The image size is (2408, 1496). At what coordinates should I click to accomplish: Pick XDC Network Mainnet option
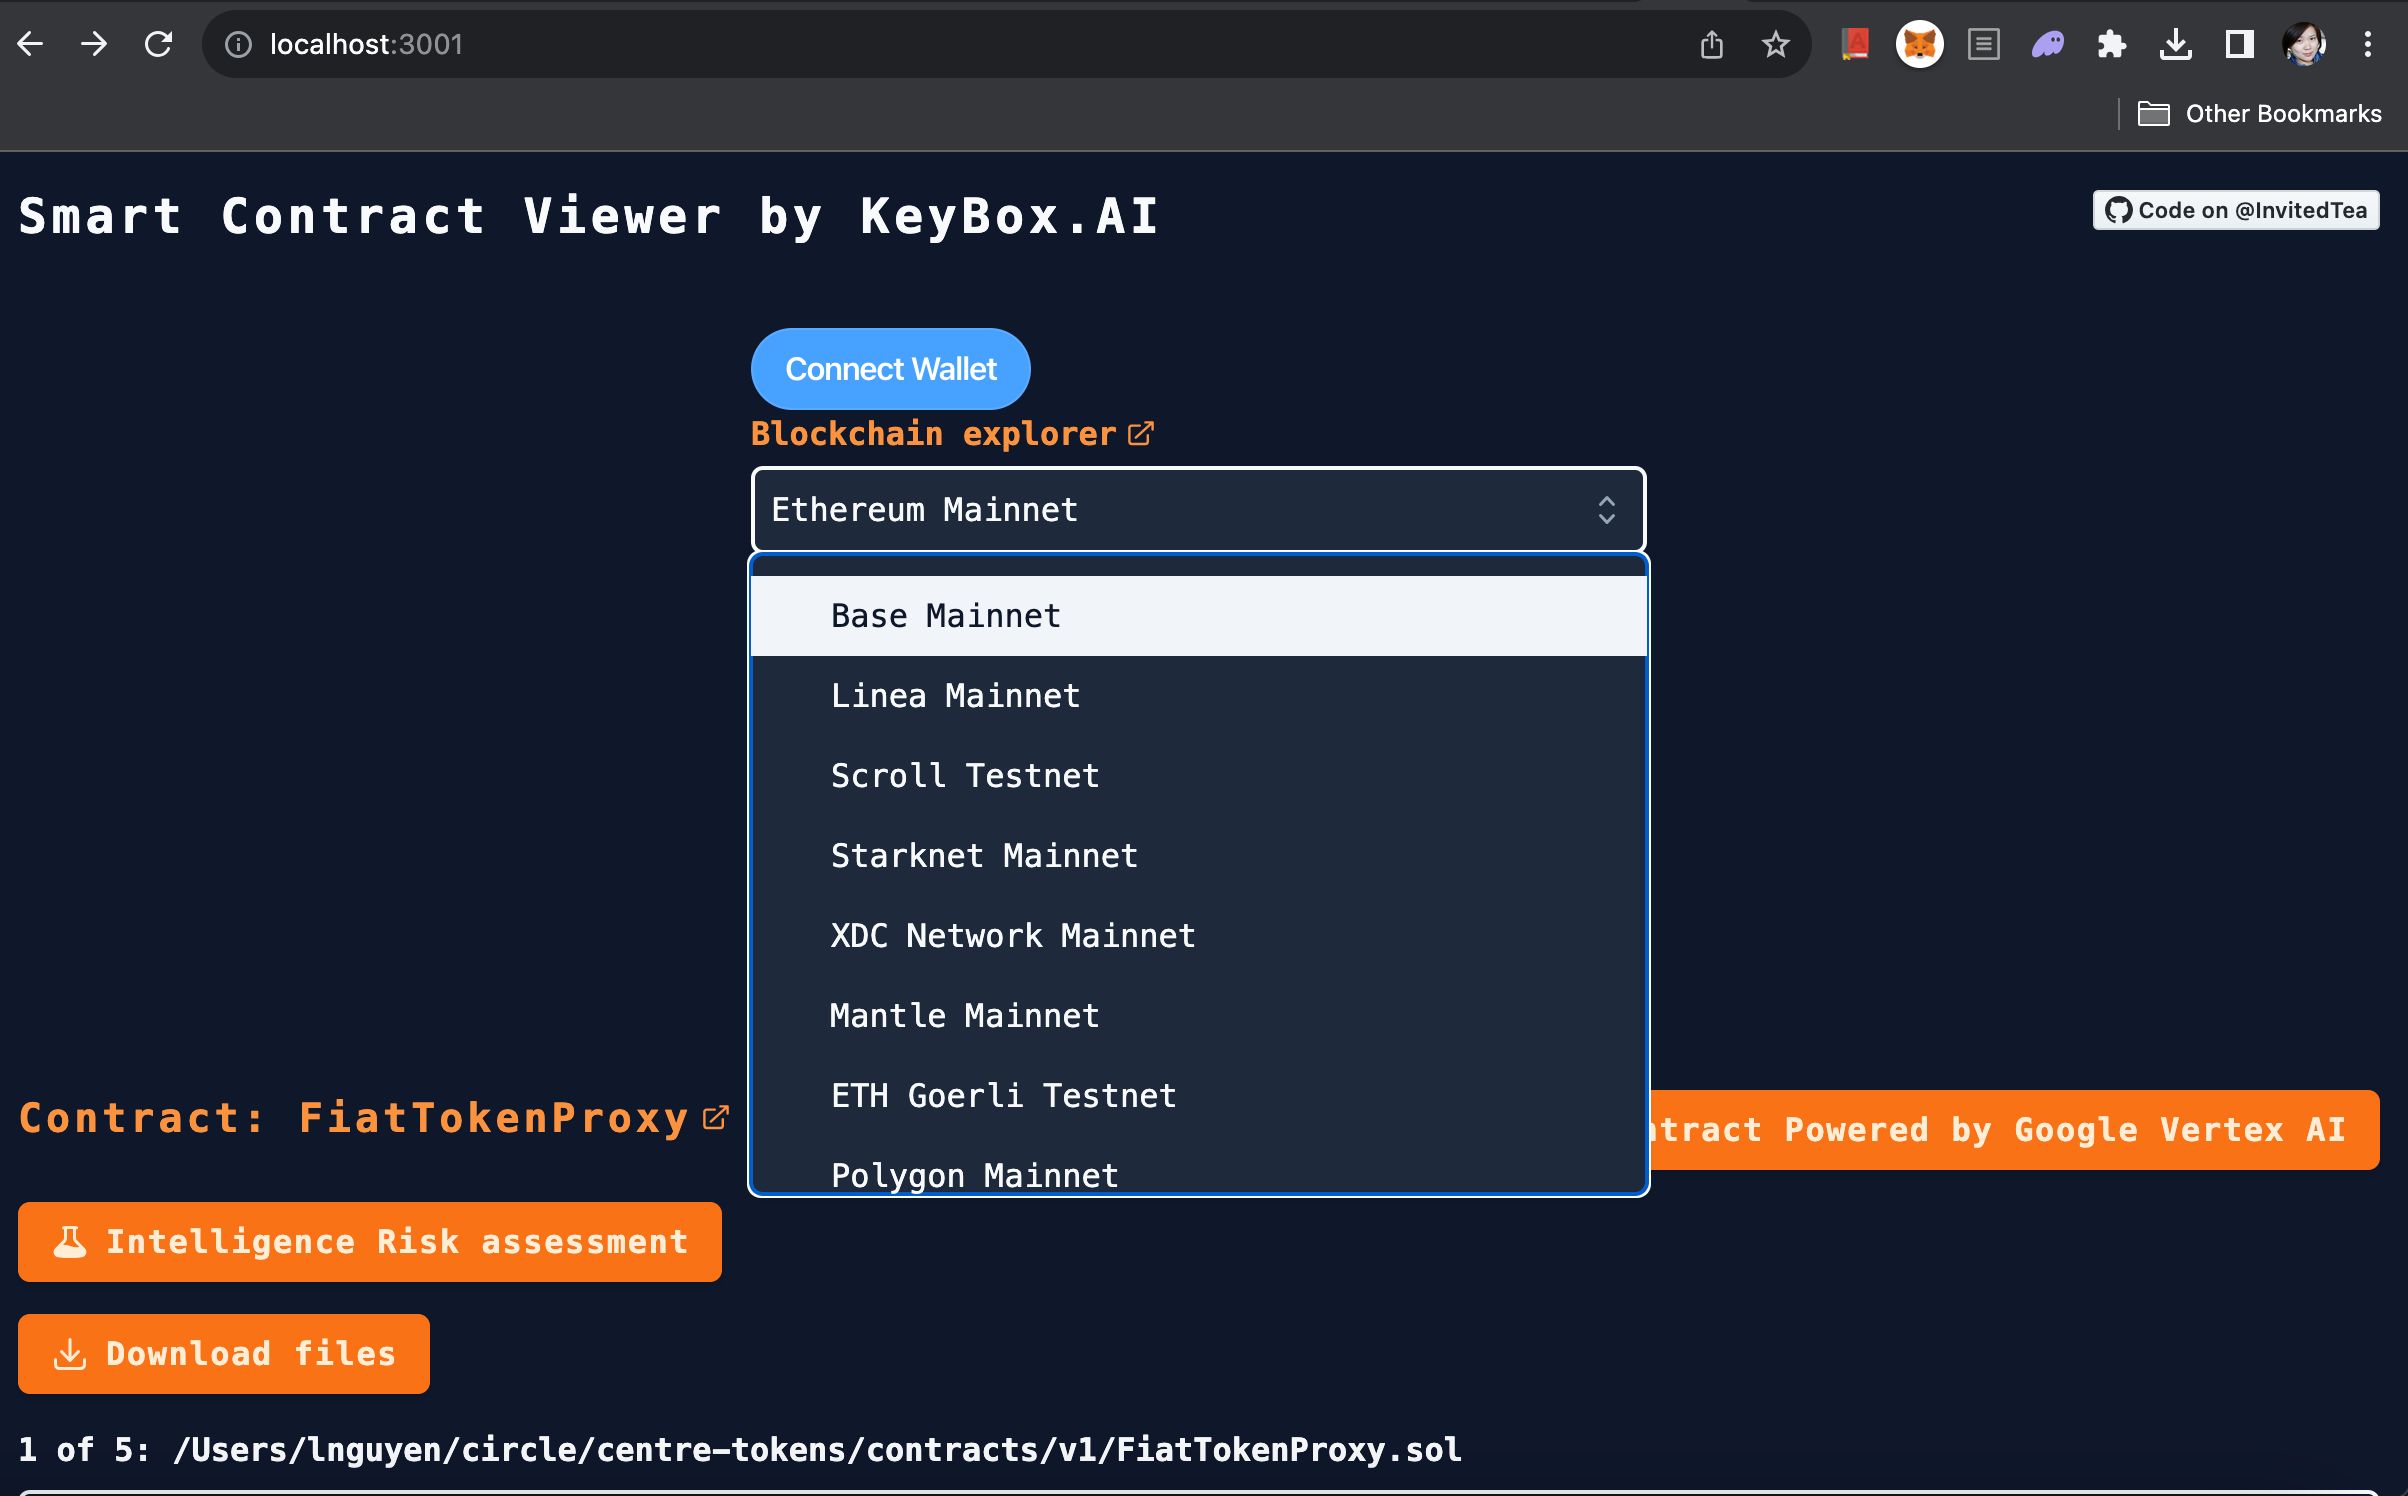click(x=1198, y=936)
